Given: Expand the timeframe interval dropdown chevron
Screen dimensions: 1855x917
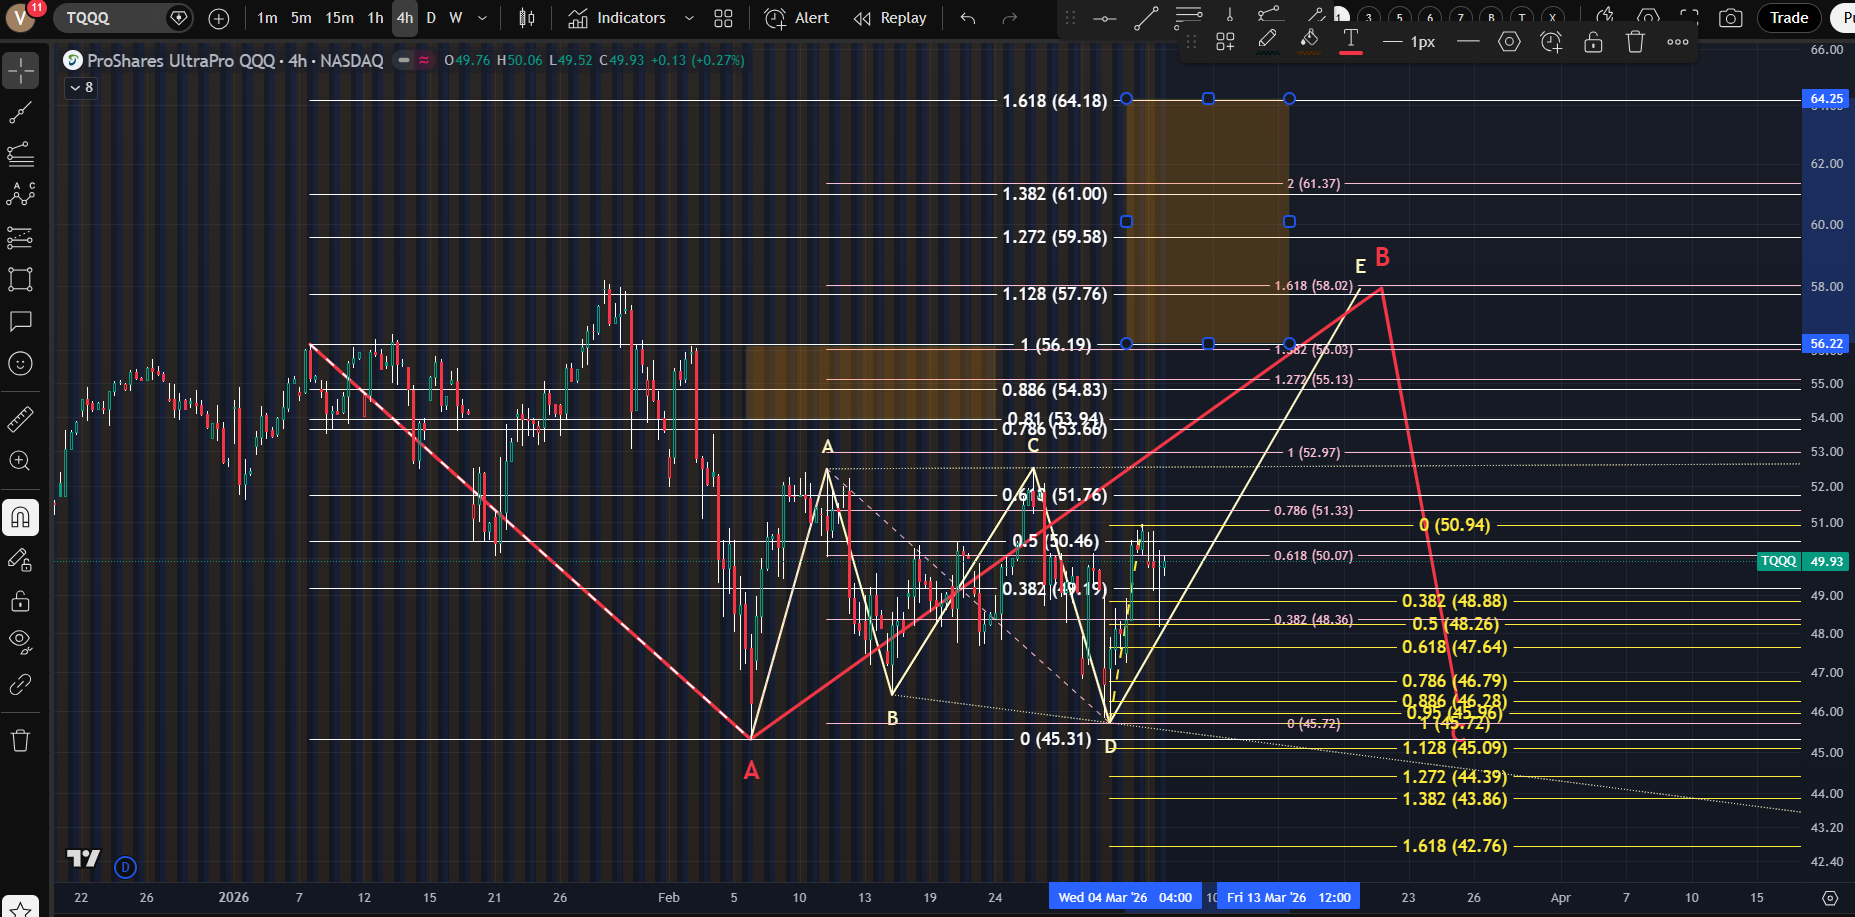Looking at the screenshot, I should (483, 18).
